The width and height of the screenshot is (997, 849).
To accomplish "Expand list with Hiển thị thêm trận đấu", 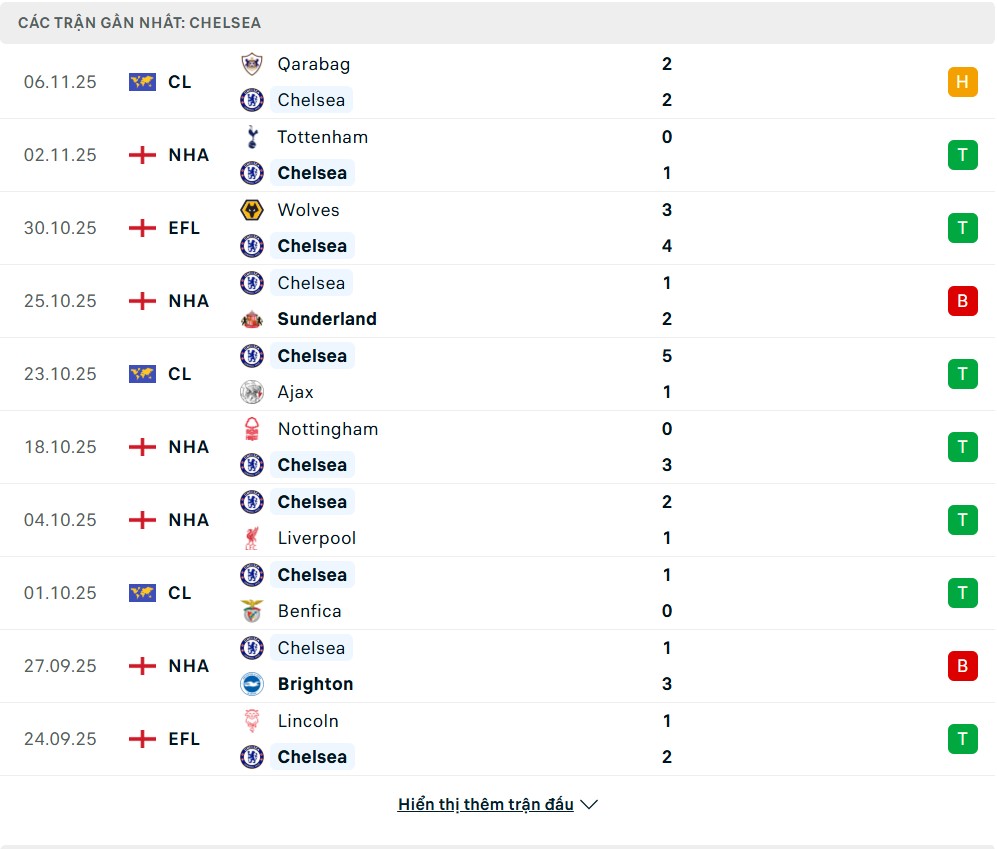I will click(486, 804).
